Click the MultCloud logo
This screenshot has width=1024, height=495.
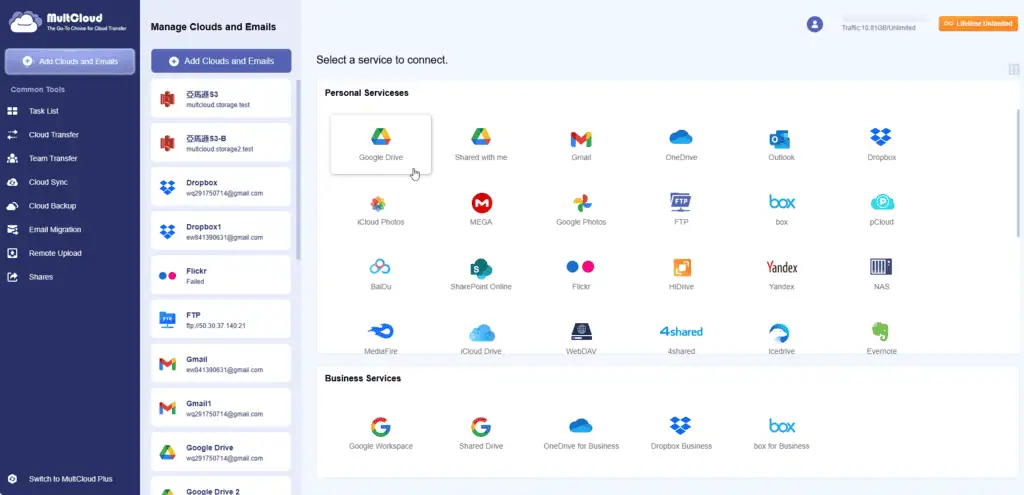[67, 22]
